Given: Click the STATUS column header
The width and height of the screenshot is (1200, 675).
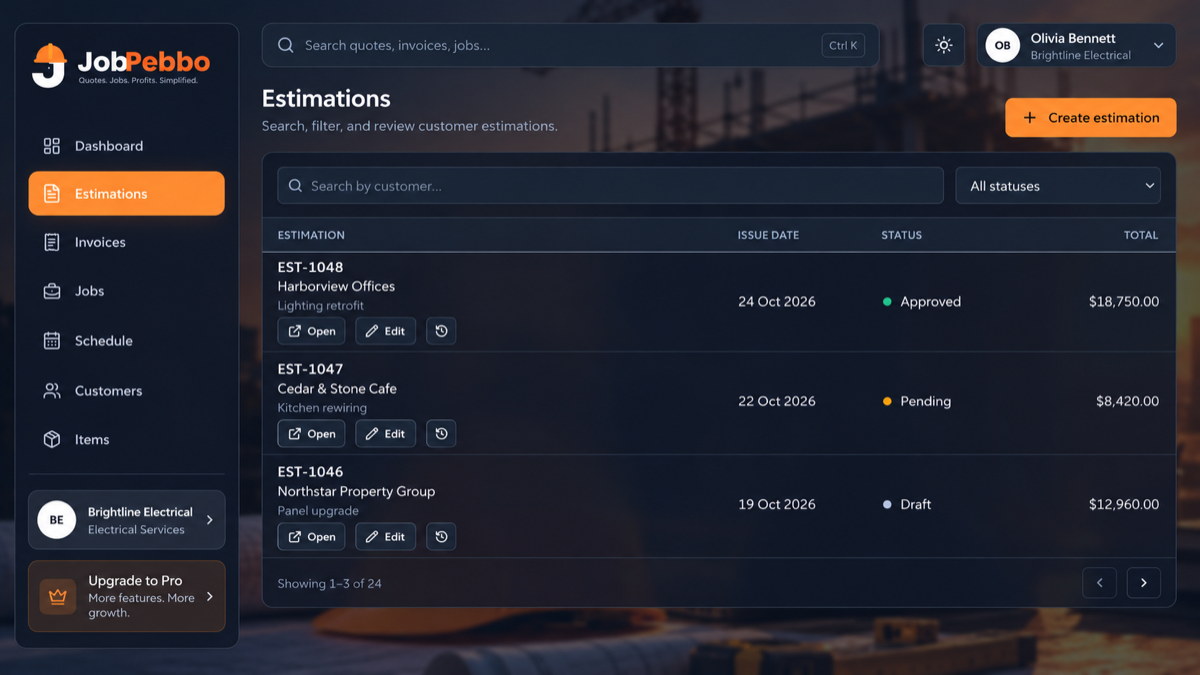Looking at the screenshot, I should coord(901,235).
